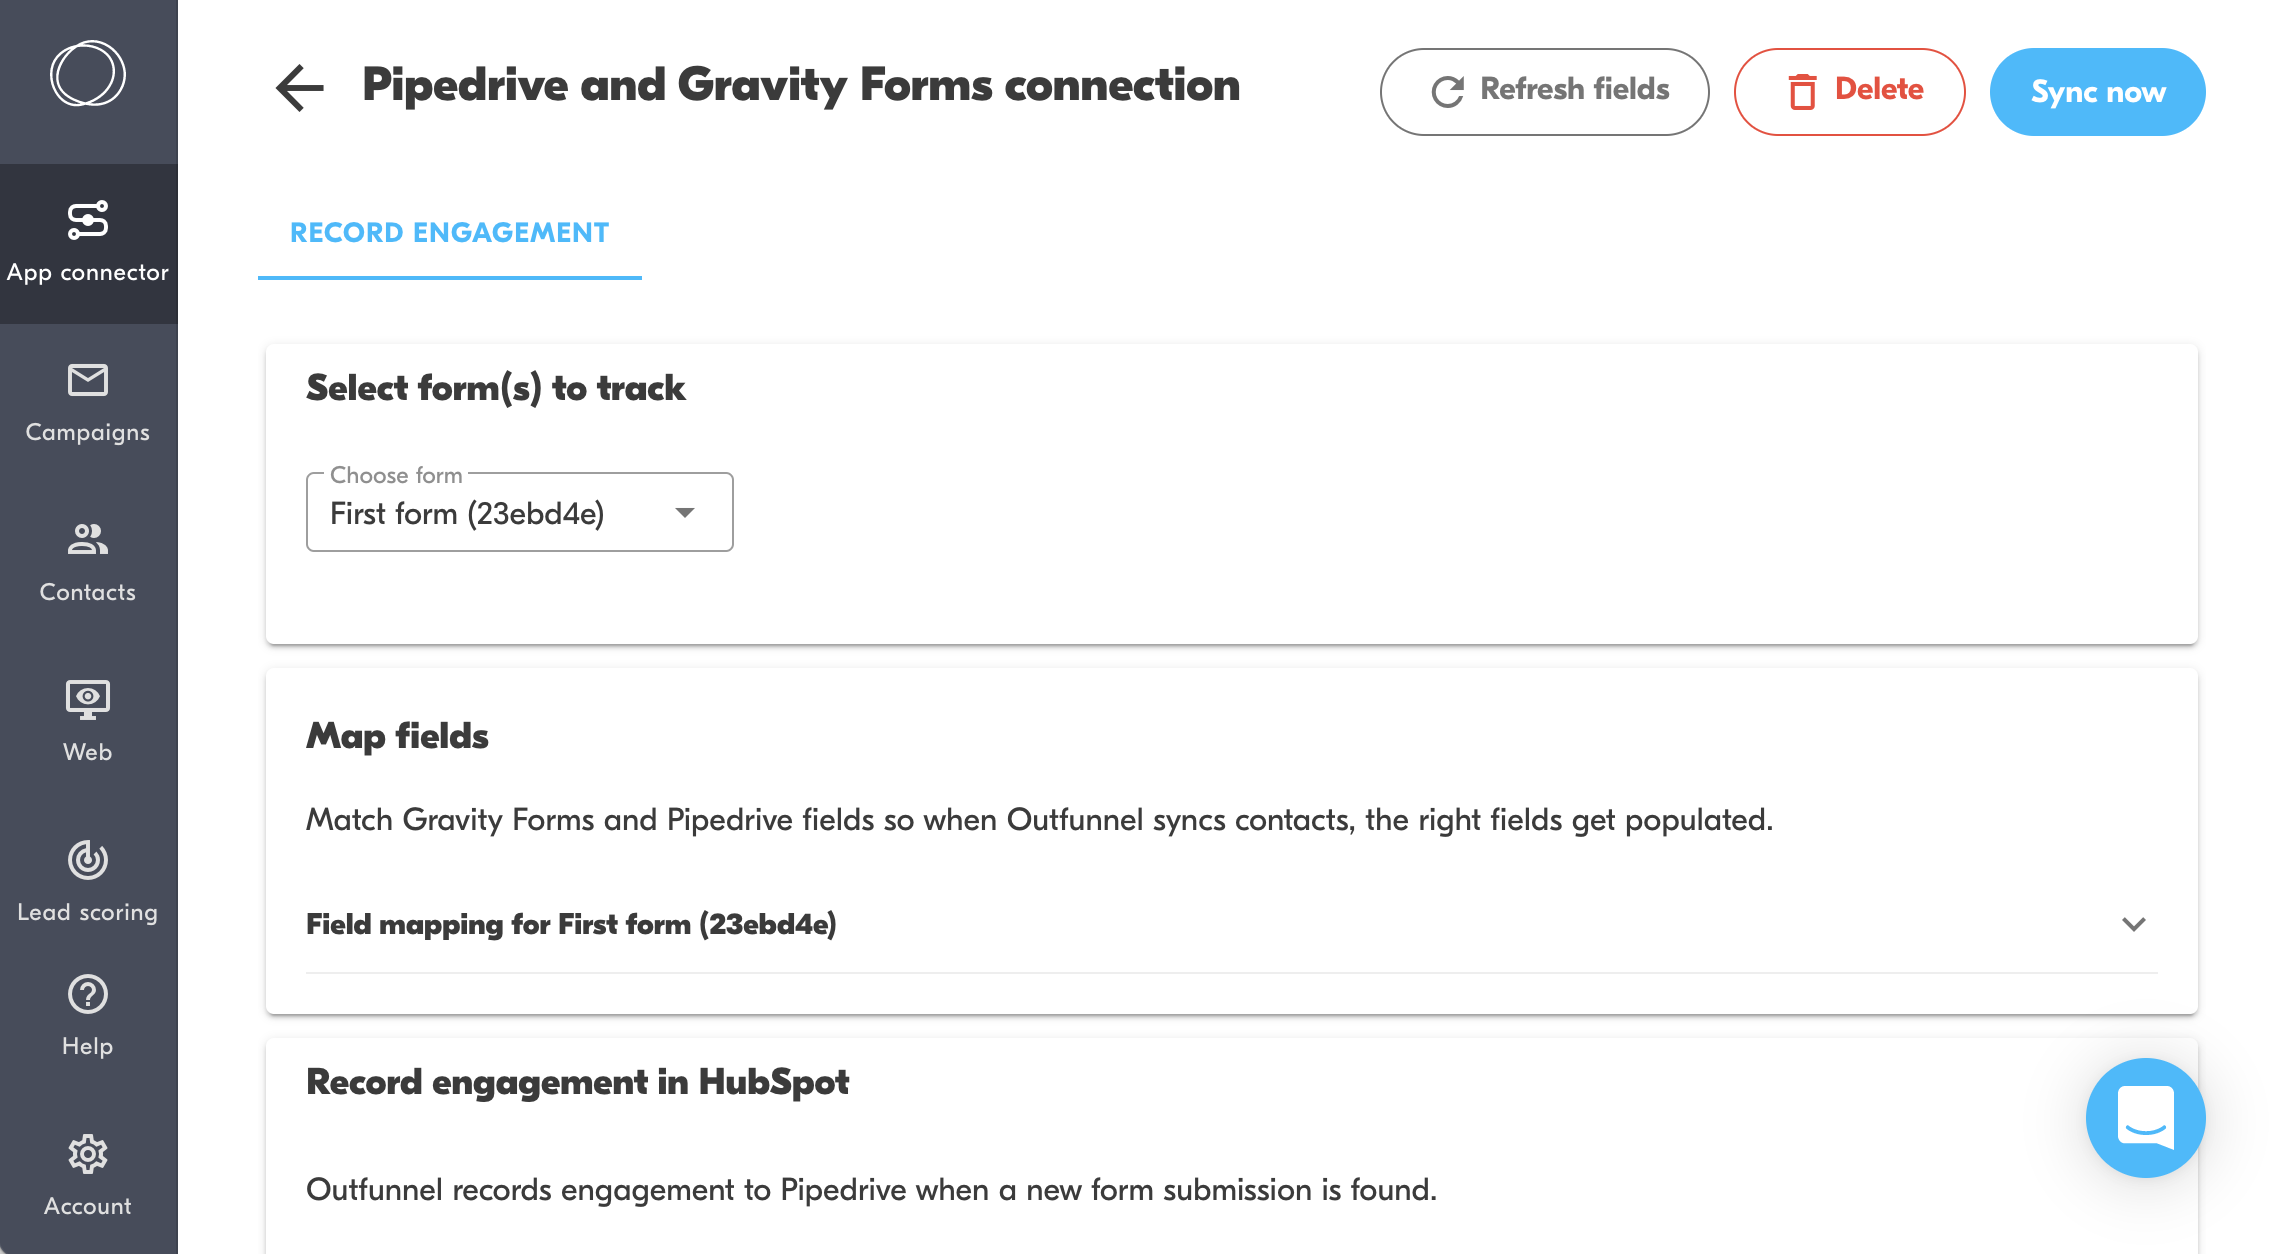Click the Refresh fields button
This screenshot has width=2274, height=1254.
click(x=1544, y=91)
